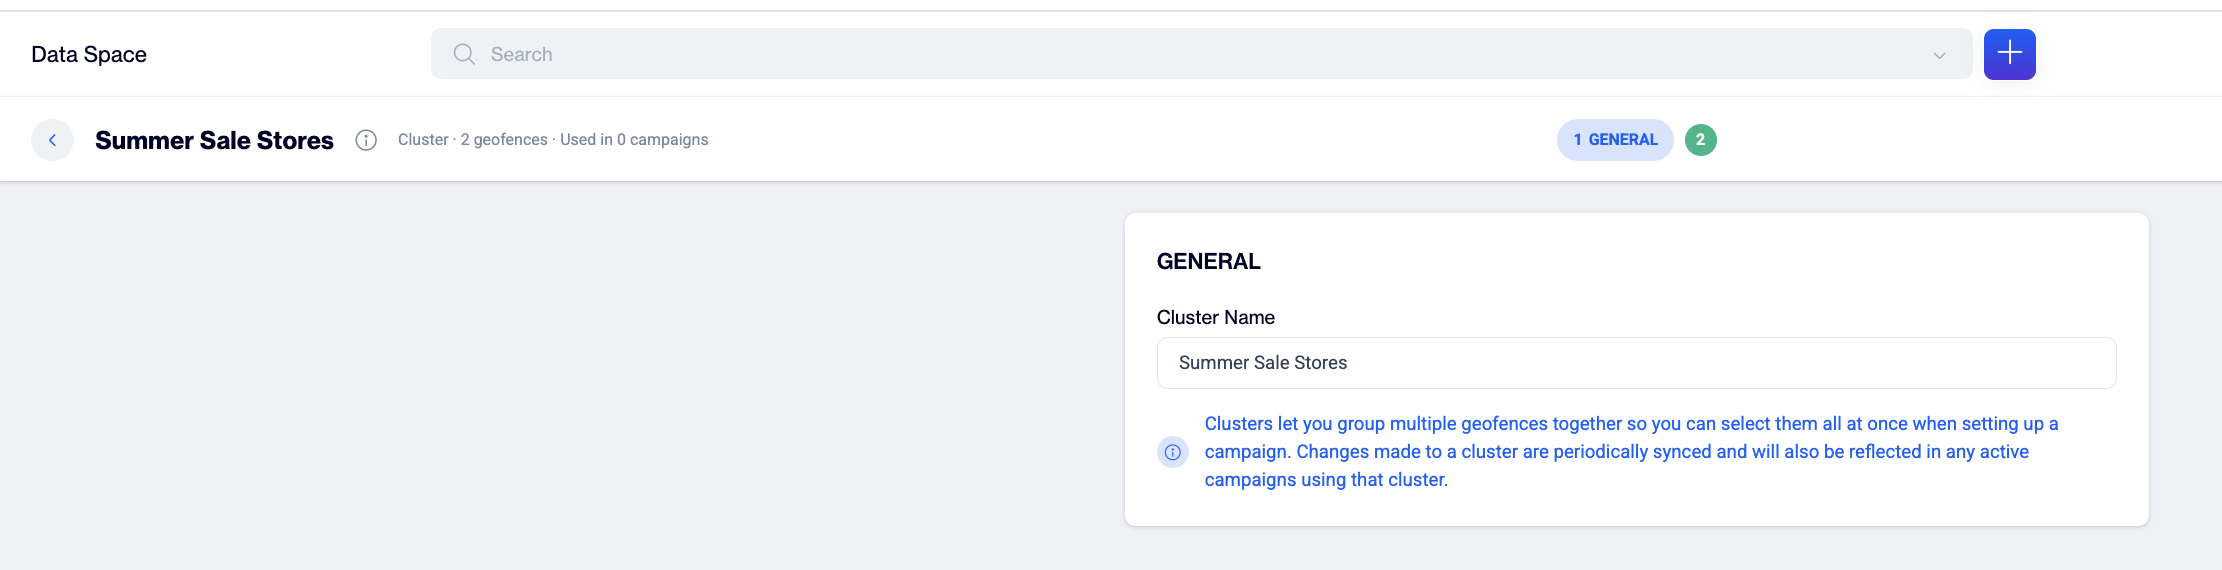Click the 2 geofences text in the header
The width and height of the screenshot is (2222, 570).
pyautogui.click(x=504, y=140)
